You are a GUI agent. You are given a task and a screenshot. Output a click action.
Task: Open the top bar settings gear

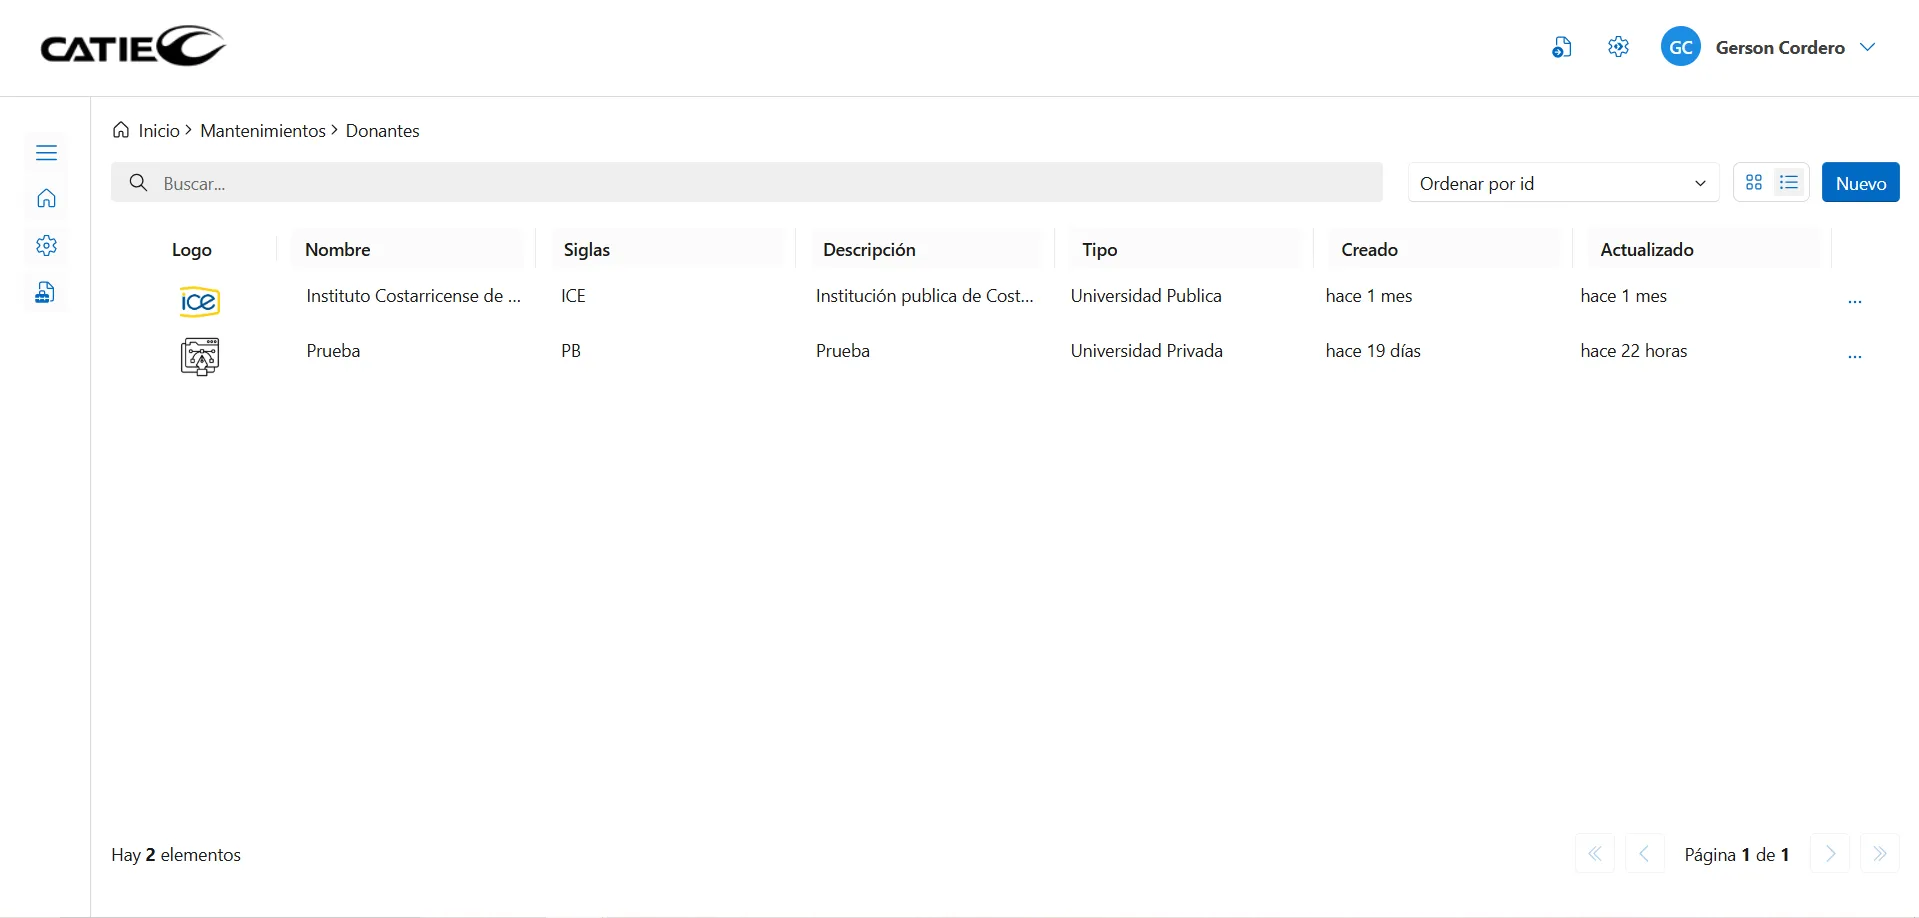click(1618, 47)
